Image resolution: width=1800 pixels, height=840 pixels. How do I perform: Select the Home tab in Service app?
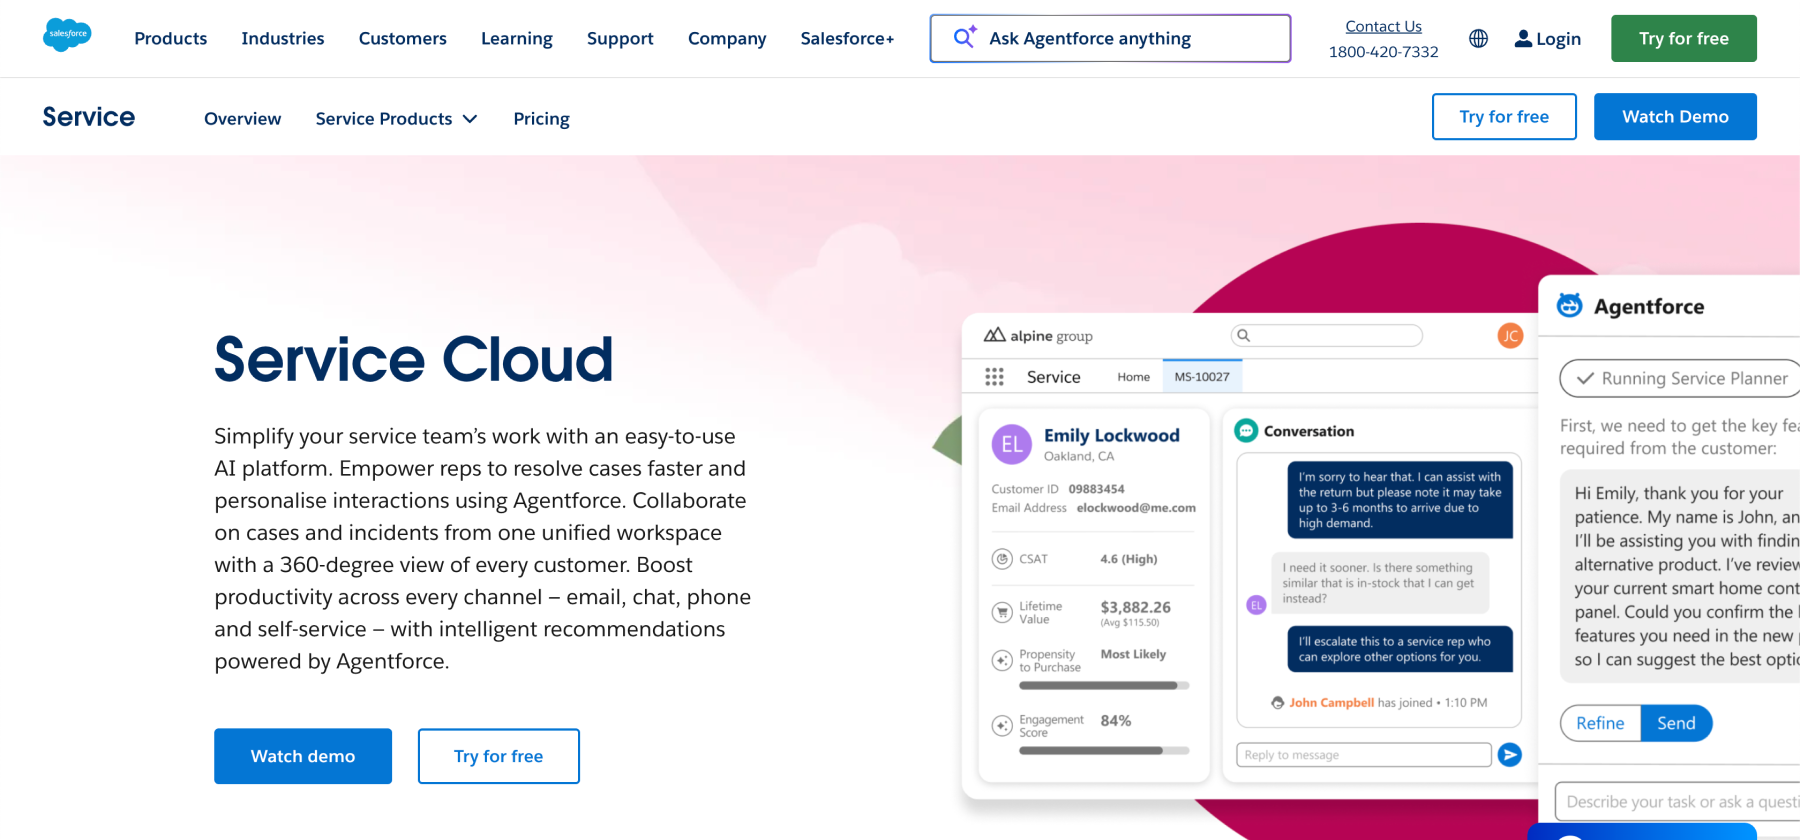1134,377
